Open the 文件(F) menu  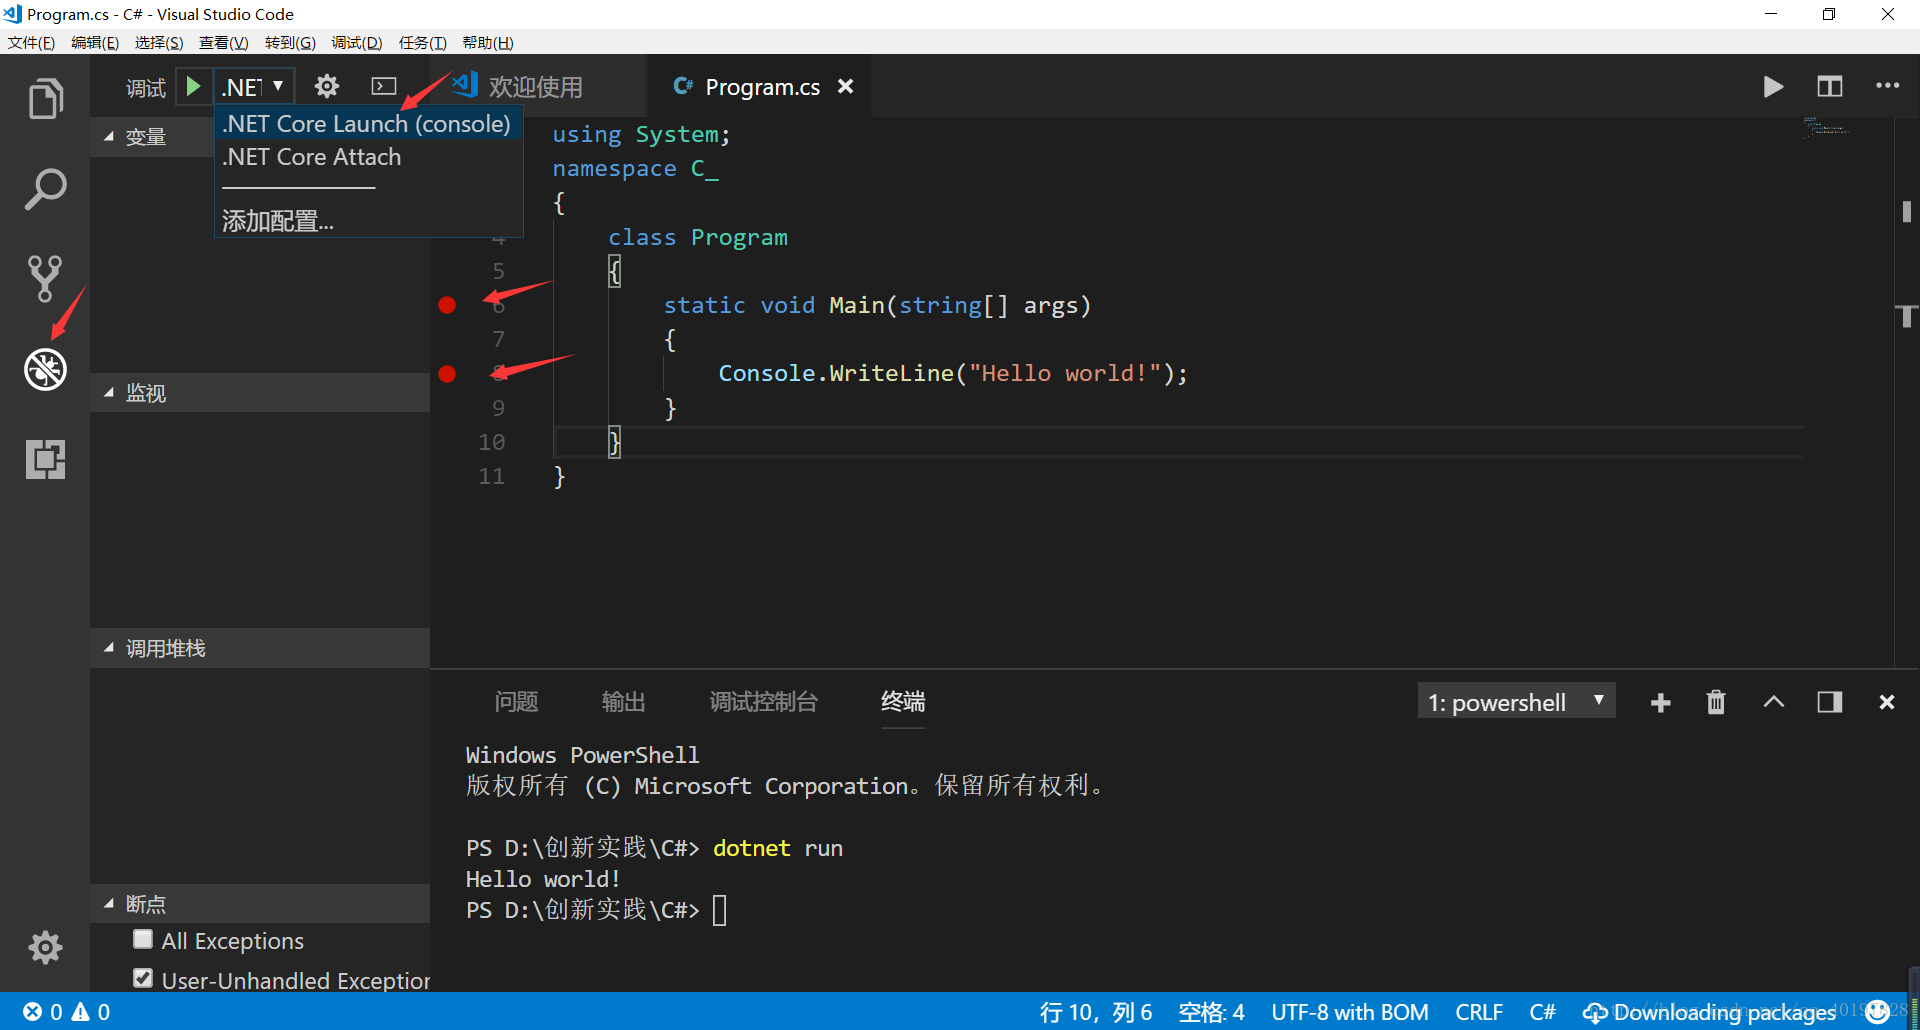[x=31, y=43]
